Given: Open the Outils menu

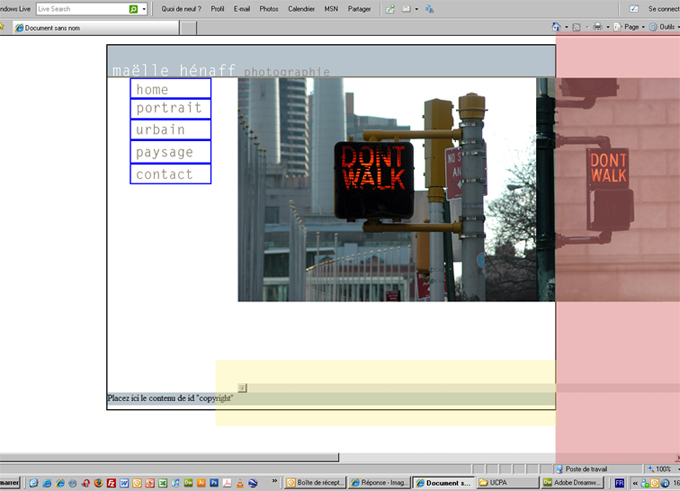Looking at the screenshot, I should tap(664, 27).
